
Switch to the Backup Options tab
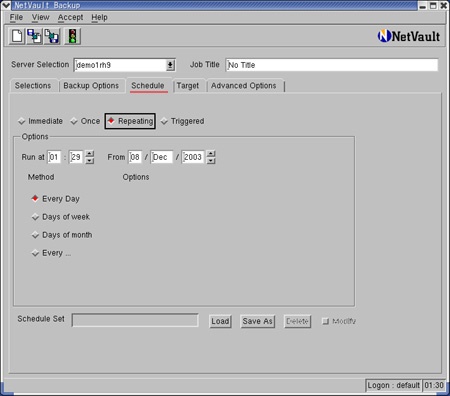coord(91,86)
